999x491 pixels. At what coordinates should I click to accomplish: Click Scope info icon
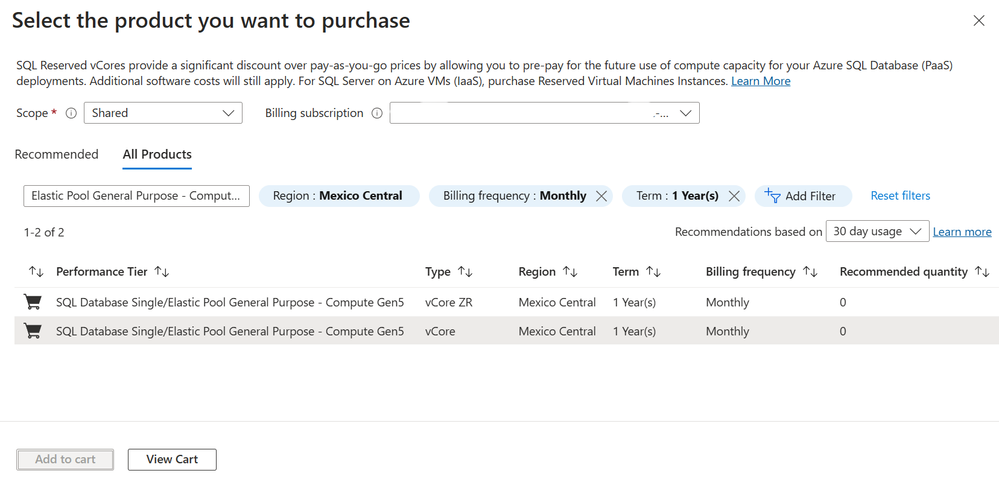click(x=71, y=114)
